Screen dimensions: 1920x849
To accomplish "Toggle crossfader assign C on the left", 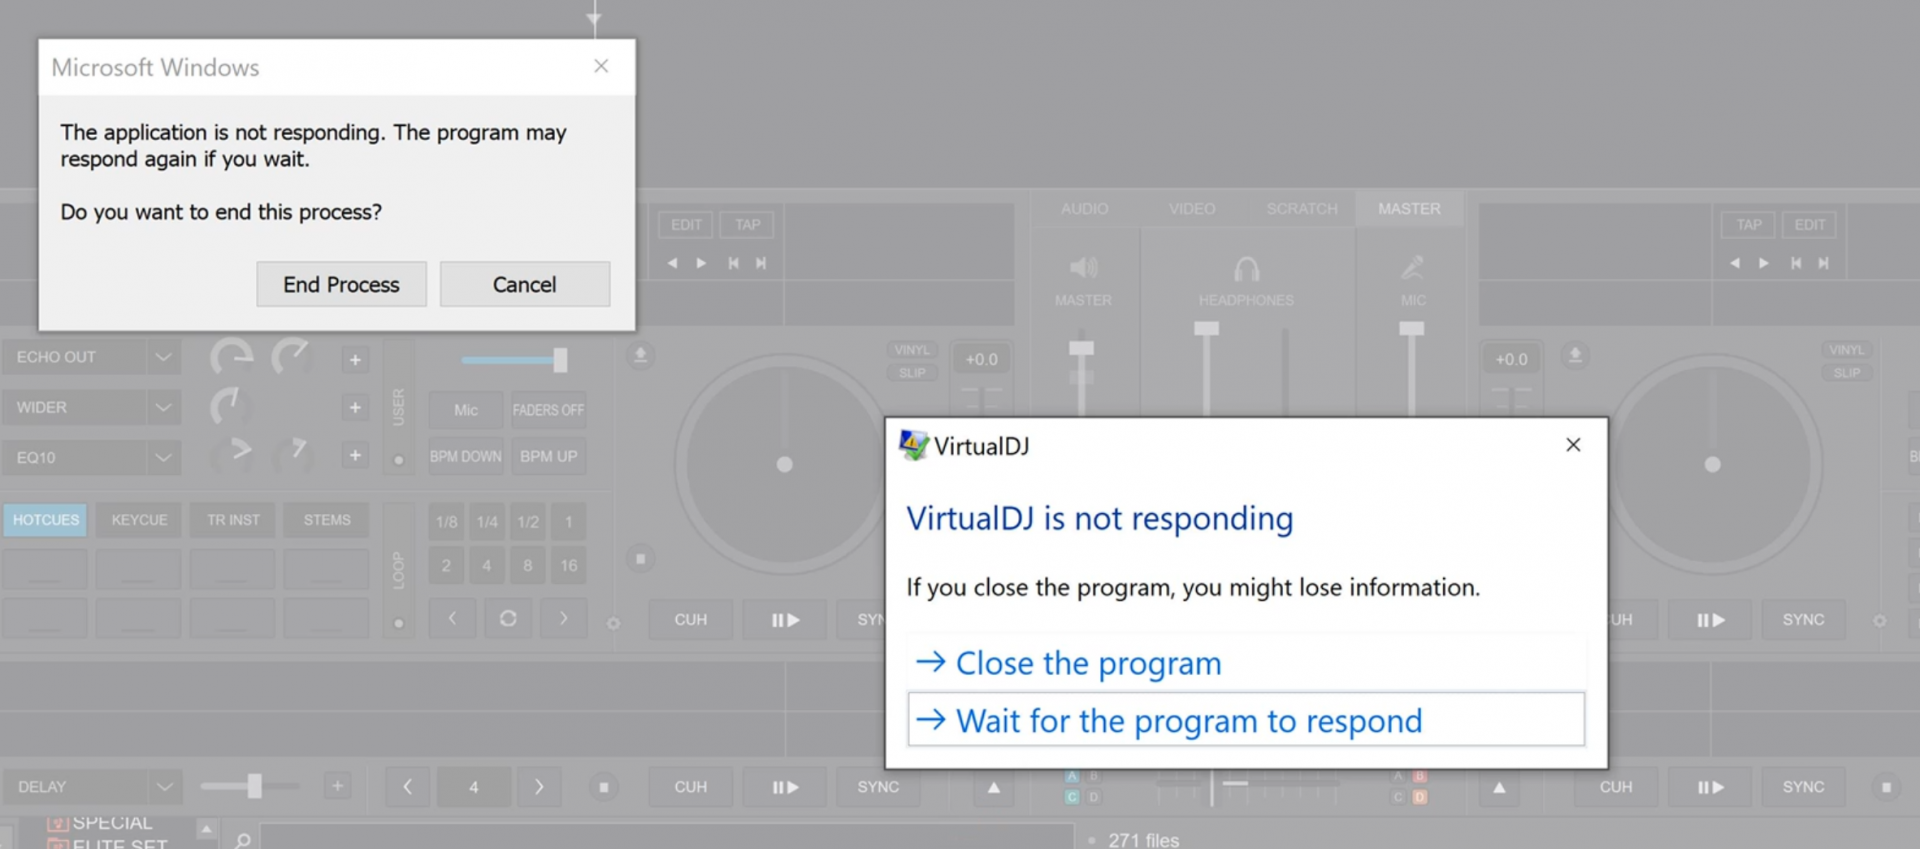I will [x=1072, y=797].
